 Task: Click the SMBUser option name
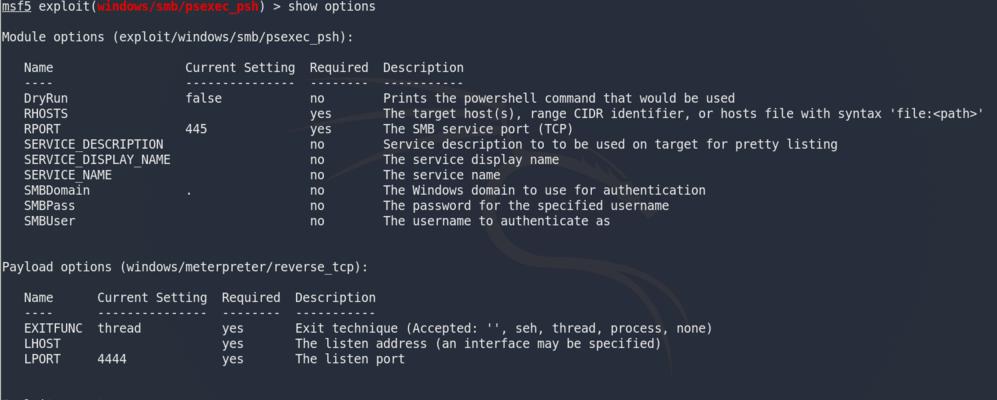pos(50,221)
